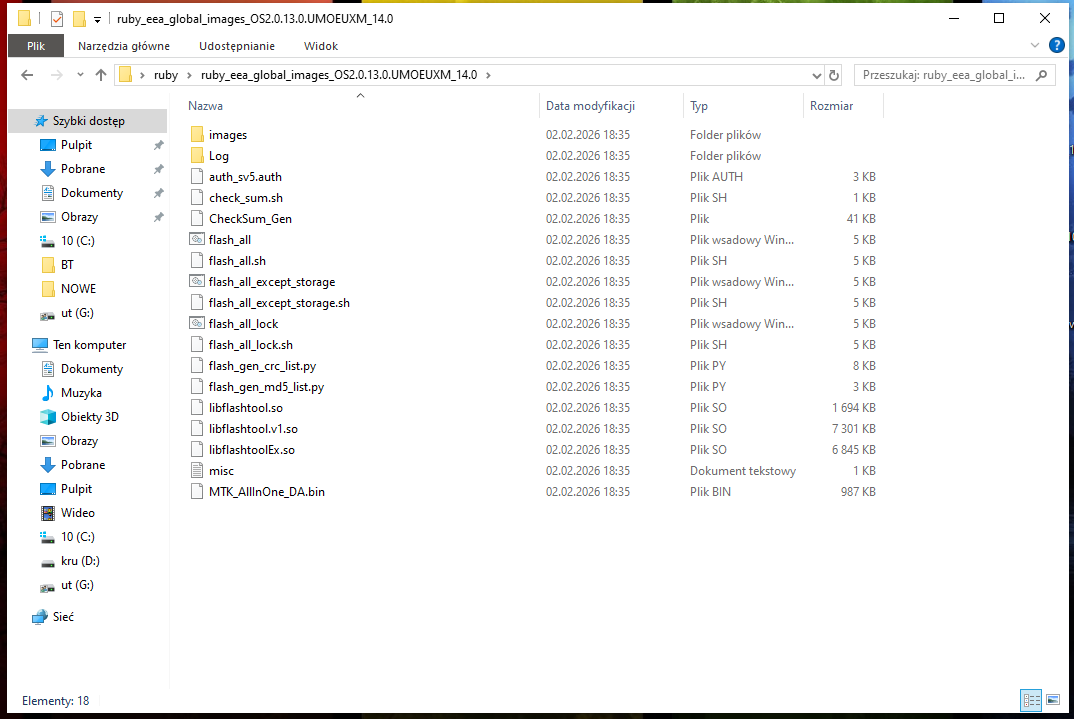Viewport: 1074px width, 719px height.
Task: Switch to large icons view
Action: tap(1052, 700)
